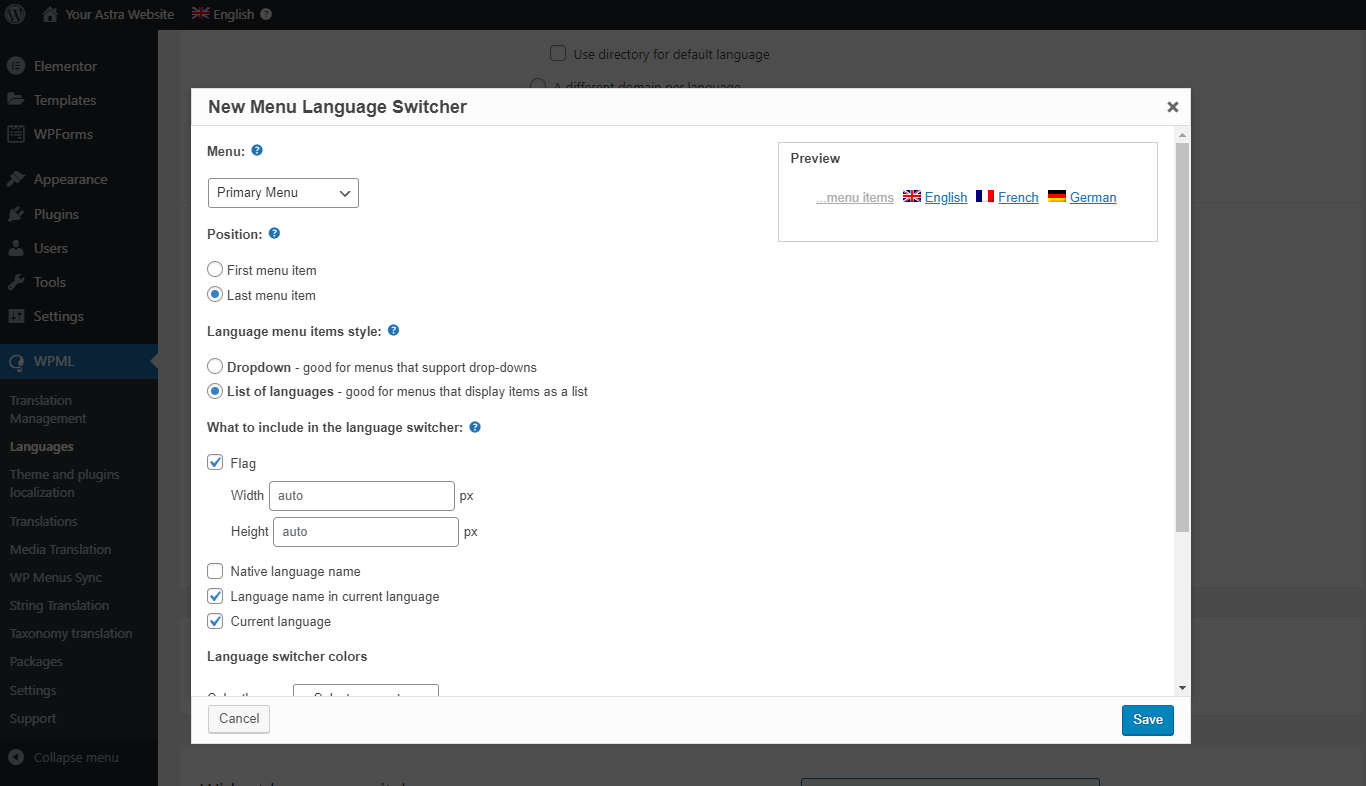Toggle Language name in current language checkbox
This screenshot has width=1366, height=786.
[x=215, y=596]
